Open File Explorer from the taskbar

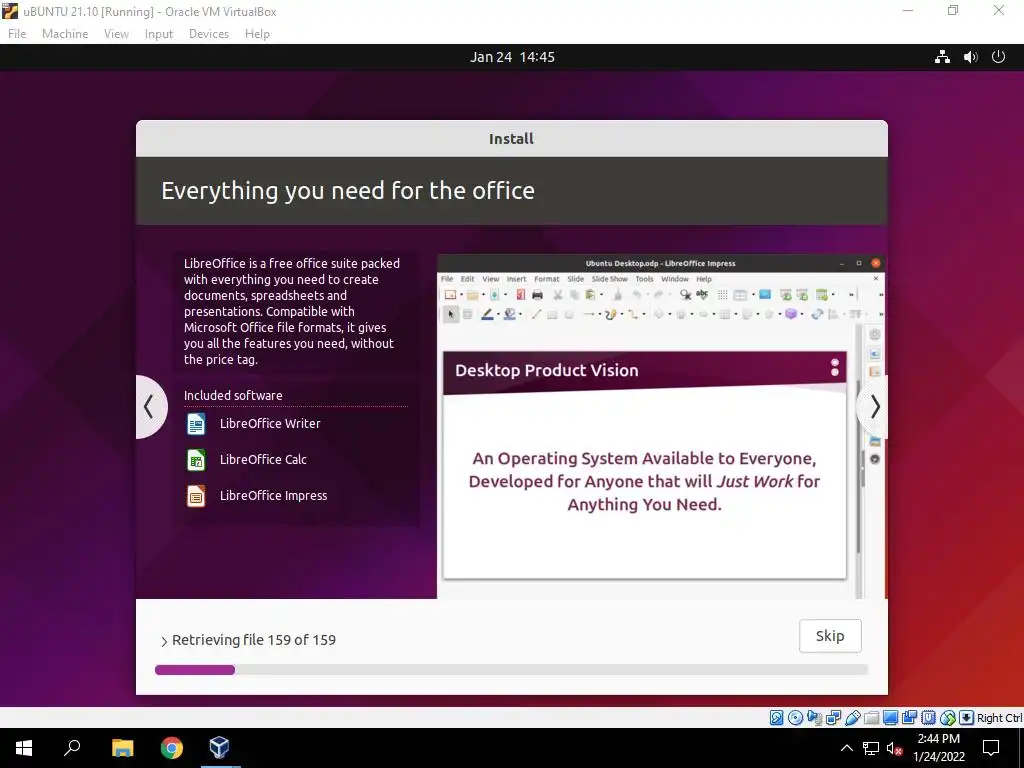click(122, 748)
